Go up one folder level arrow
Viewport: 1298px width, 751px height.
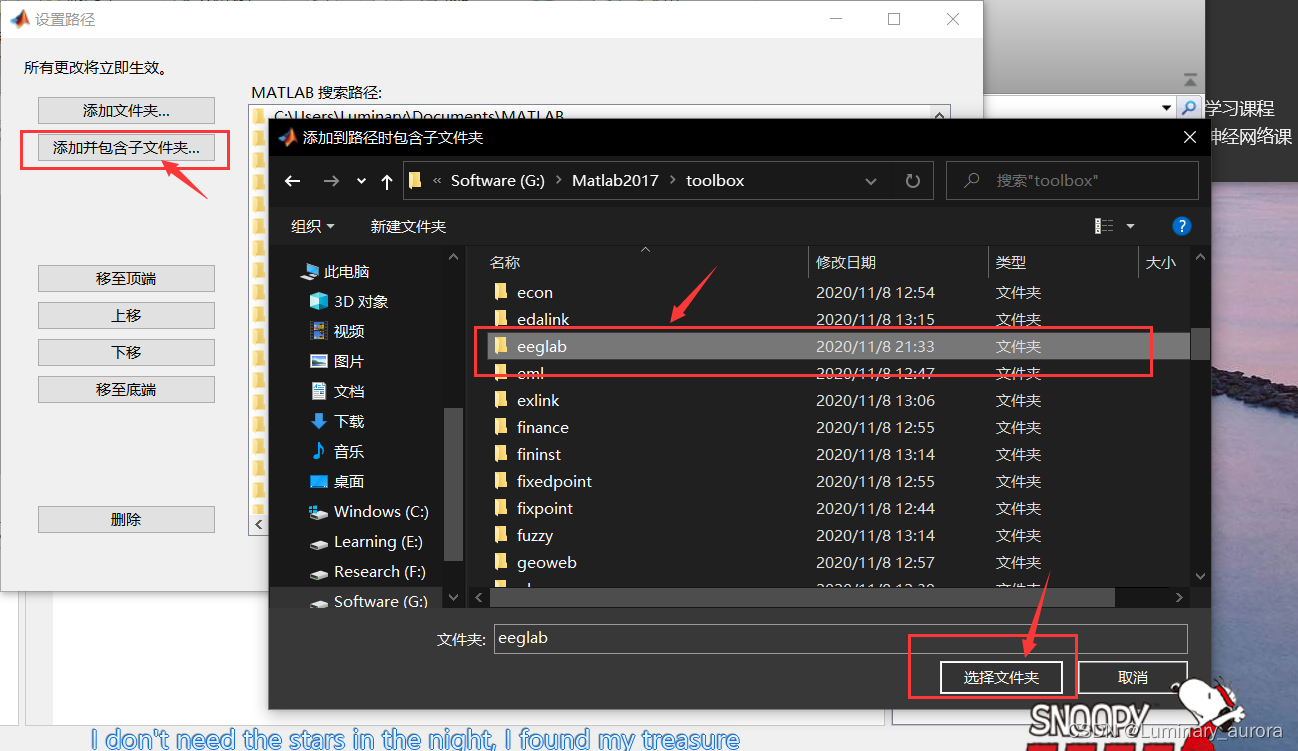387,181
